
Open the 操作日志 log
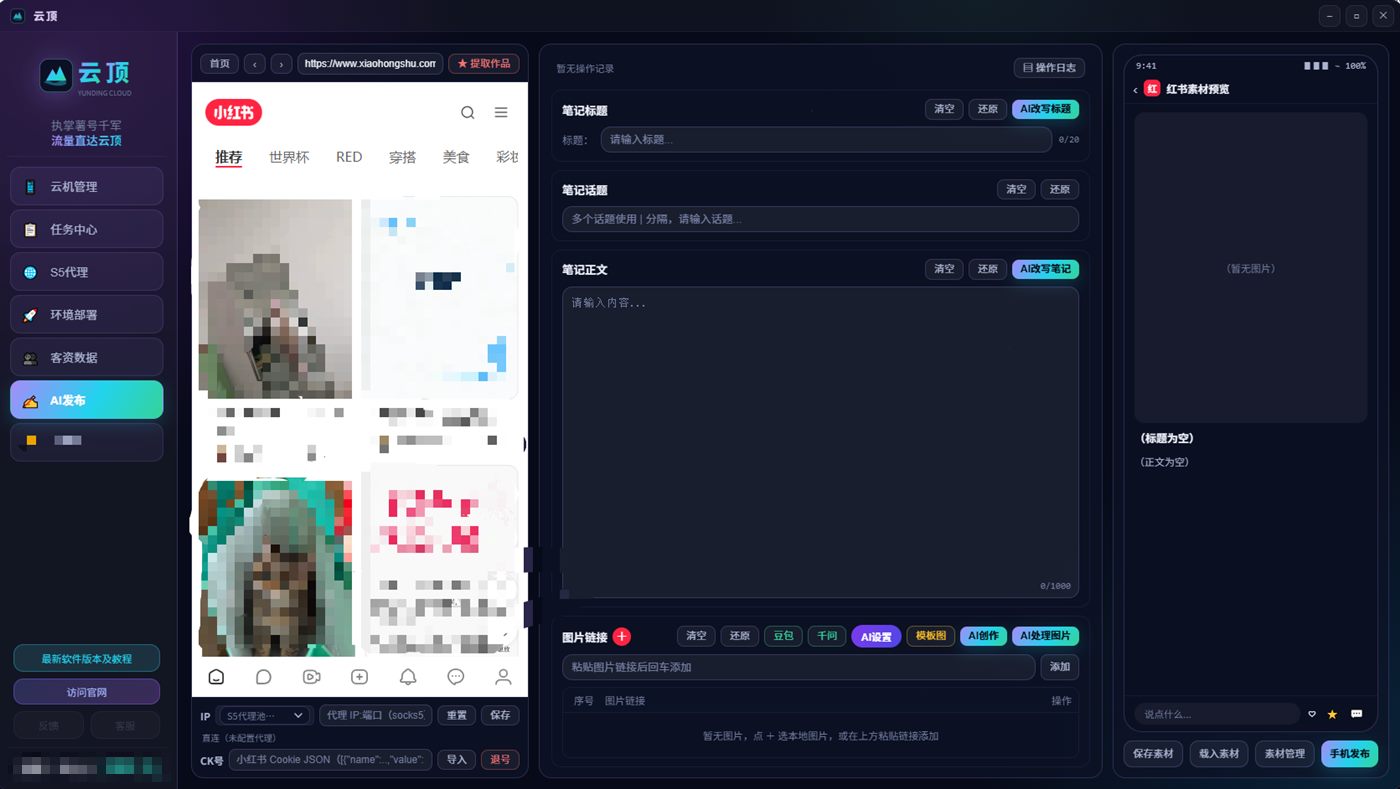(x=1049, y=68)
